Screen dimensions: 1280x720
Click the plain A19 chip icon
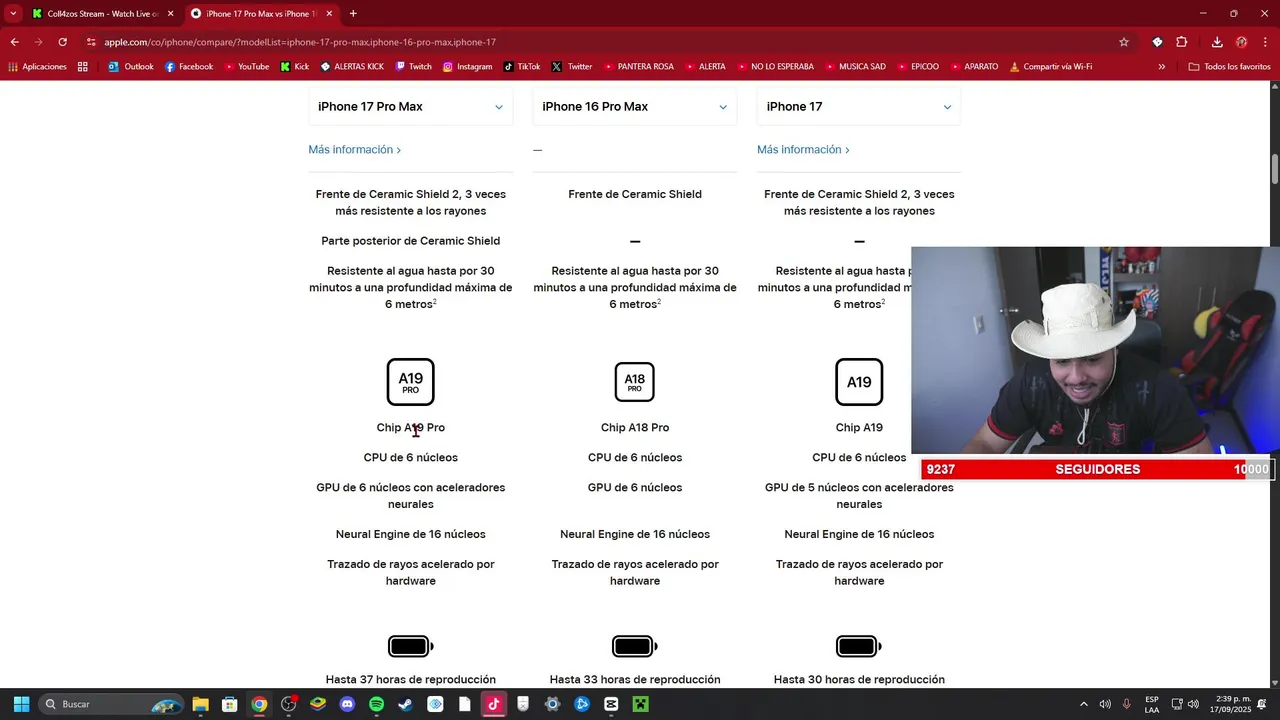click(x=859, y=382)
